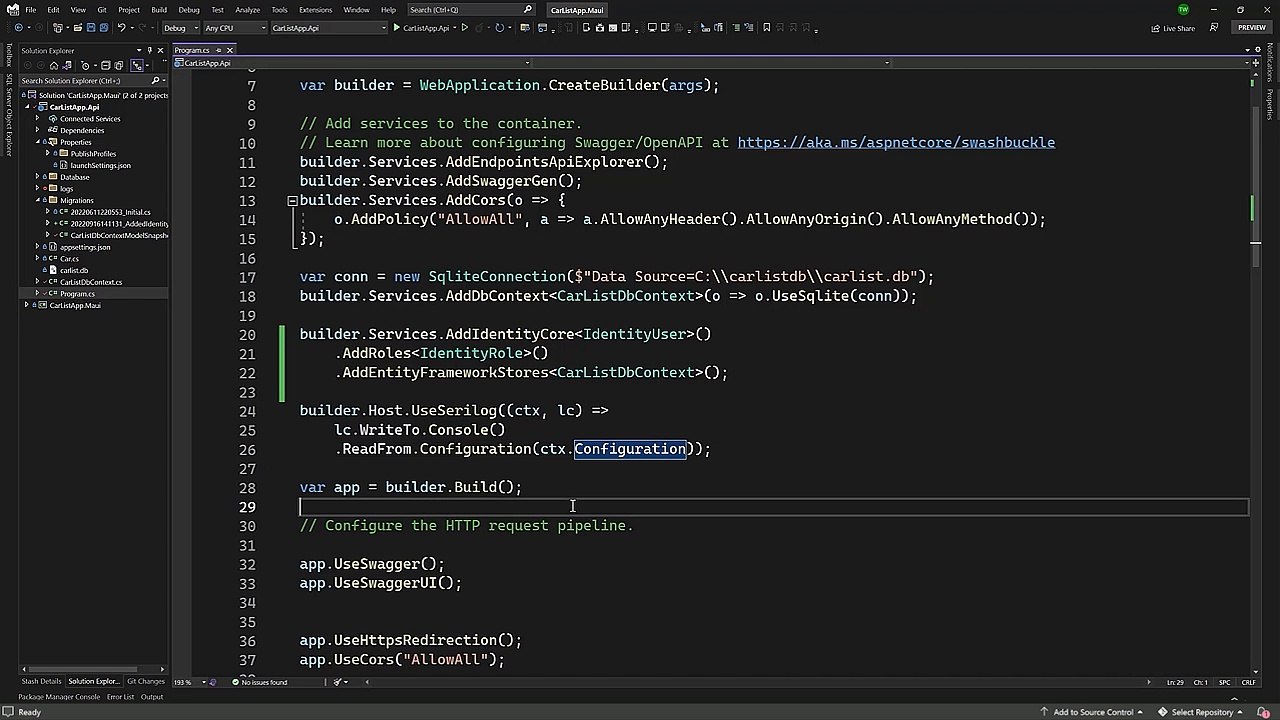Click Start Without Debugging outline play icon

464,28
